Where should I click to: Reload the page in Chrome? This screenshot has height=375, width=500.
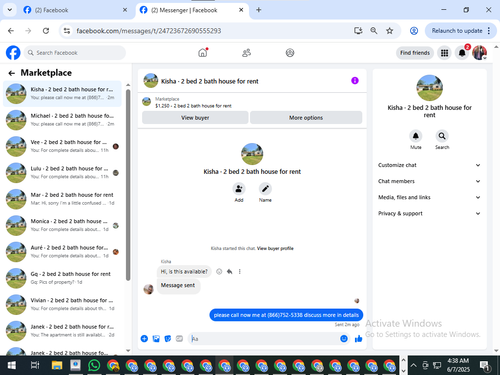[x=46, y=31]
